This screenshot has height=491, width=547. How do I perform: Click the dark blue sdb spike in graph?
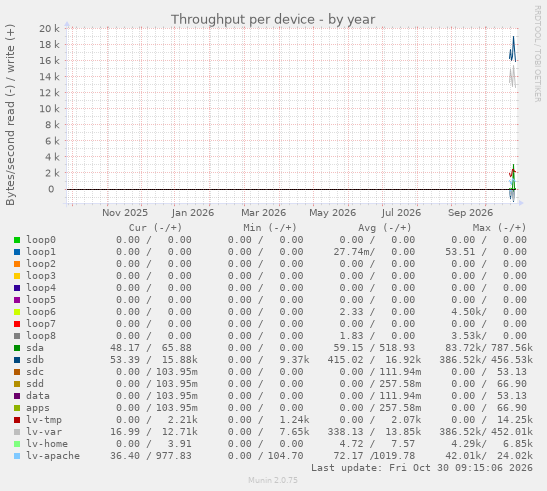coord(513,49)
